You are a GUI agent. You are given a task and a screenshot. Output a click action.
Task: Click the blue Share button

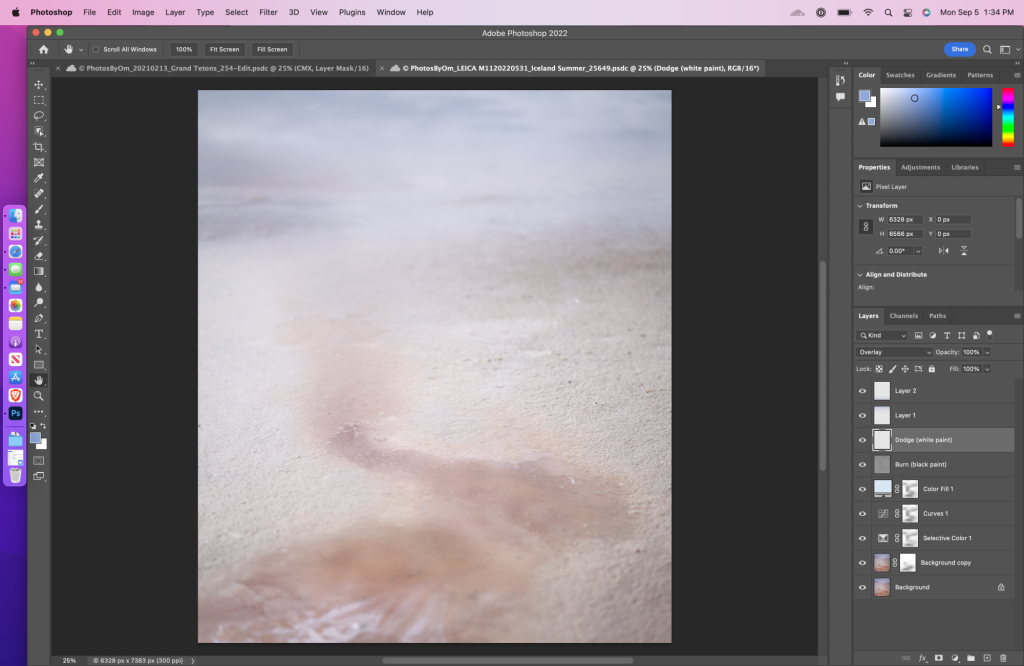coord(959,49)
